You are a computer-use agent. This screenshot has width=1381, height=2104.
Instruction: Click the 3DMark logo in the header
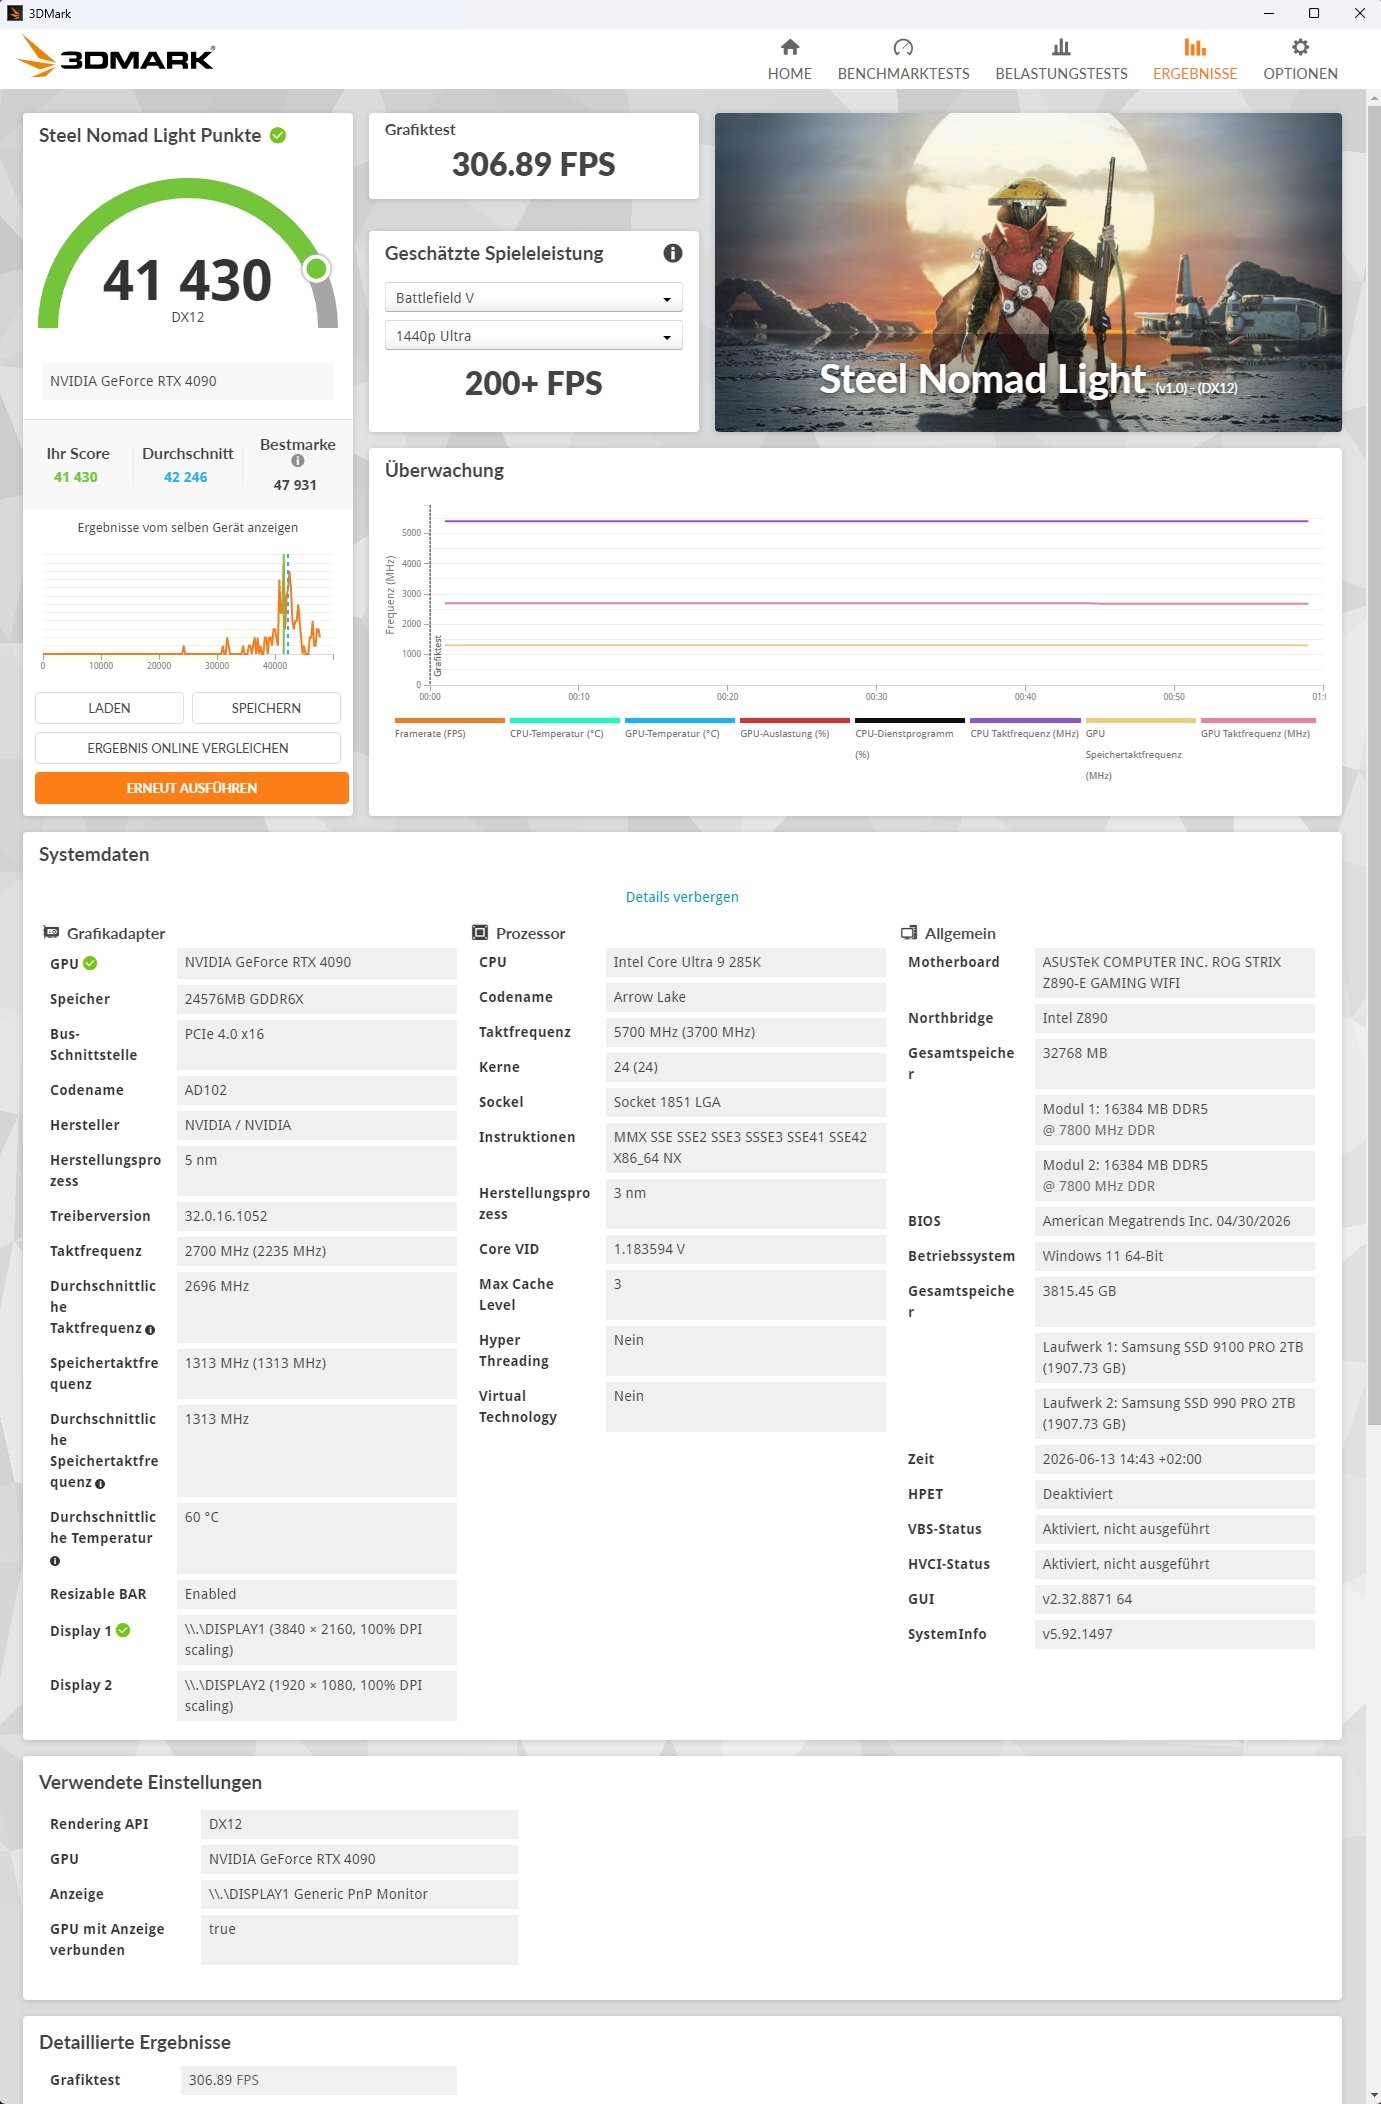[x=116, y=57]
